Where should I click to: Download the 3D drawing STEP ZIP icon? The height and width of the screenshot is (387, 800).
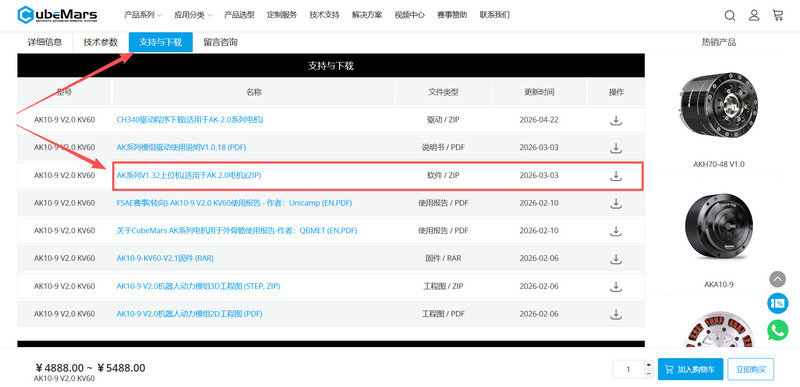coord(616,286)
